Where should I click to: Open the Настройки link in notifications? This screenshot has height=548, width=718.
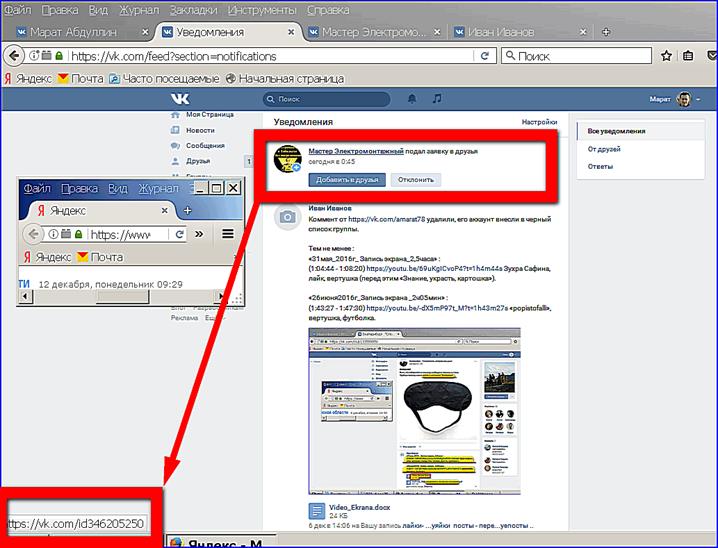[538, 122]
